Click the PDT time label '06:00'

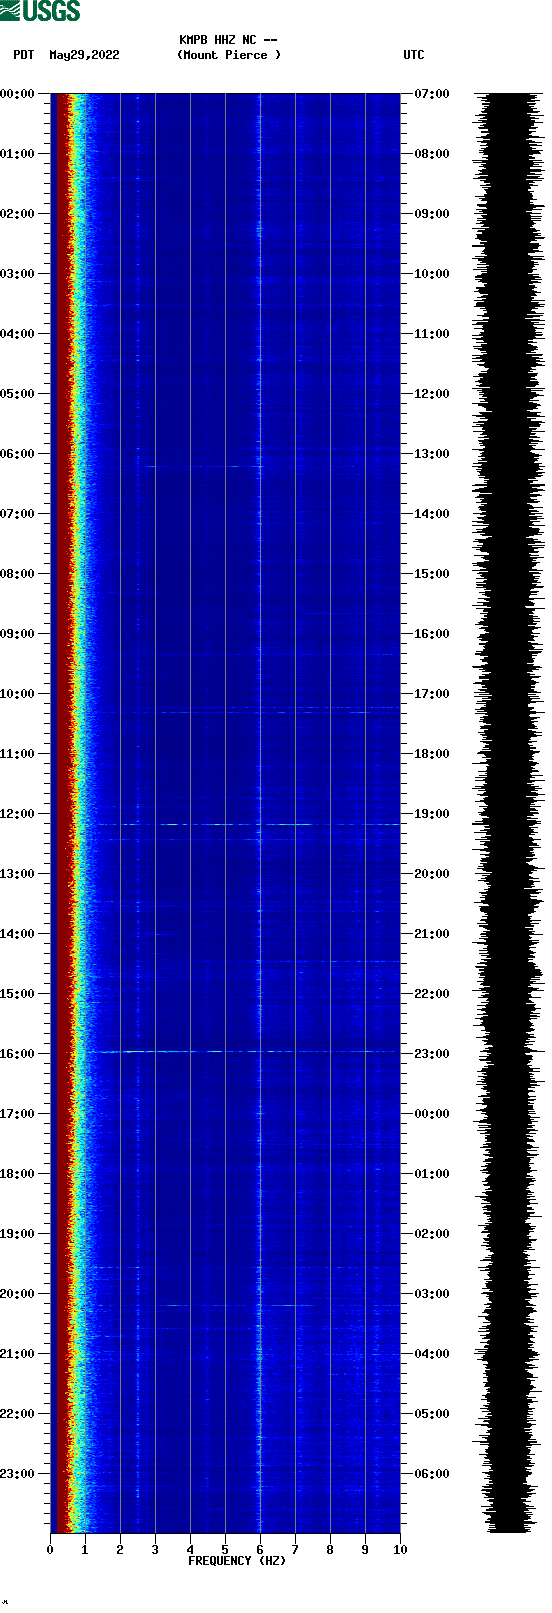tap(17, 454)
